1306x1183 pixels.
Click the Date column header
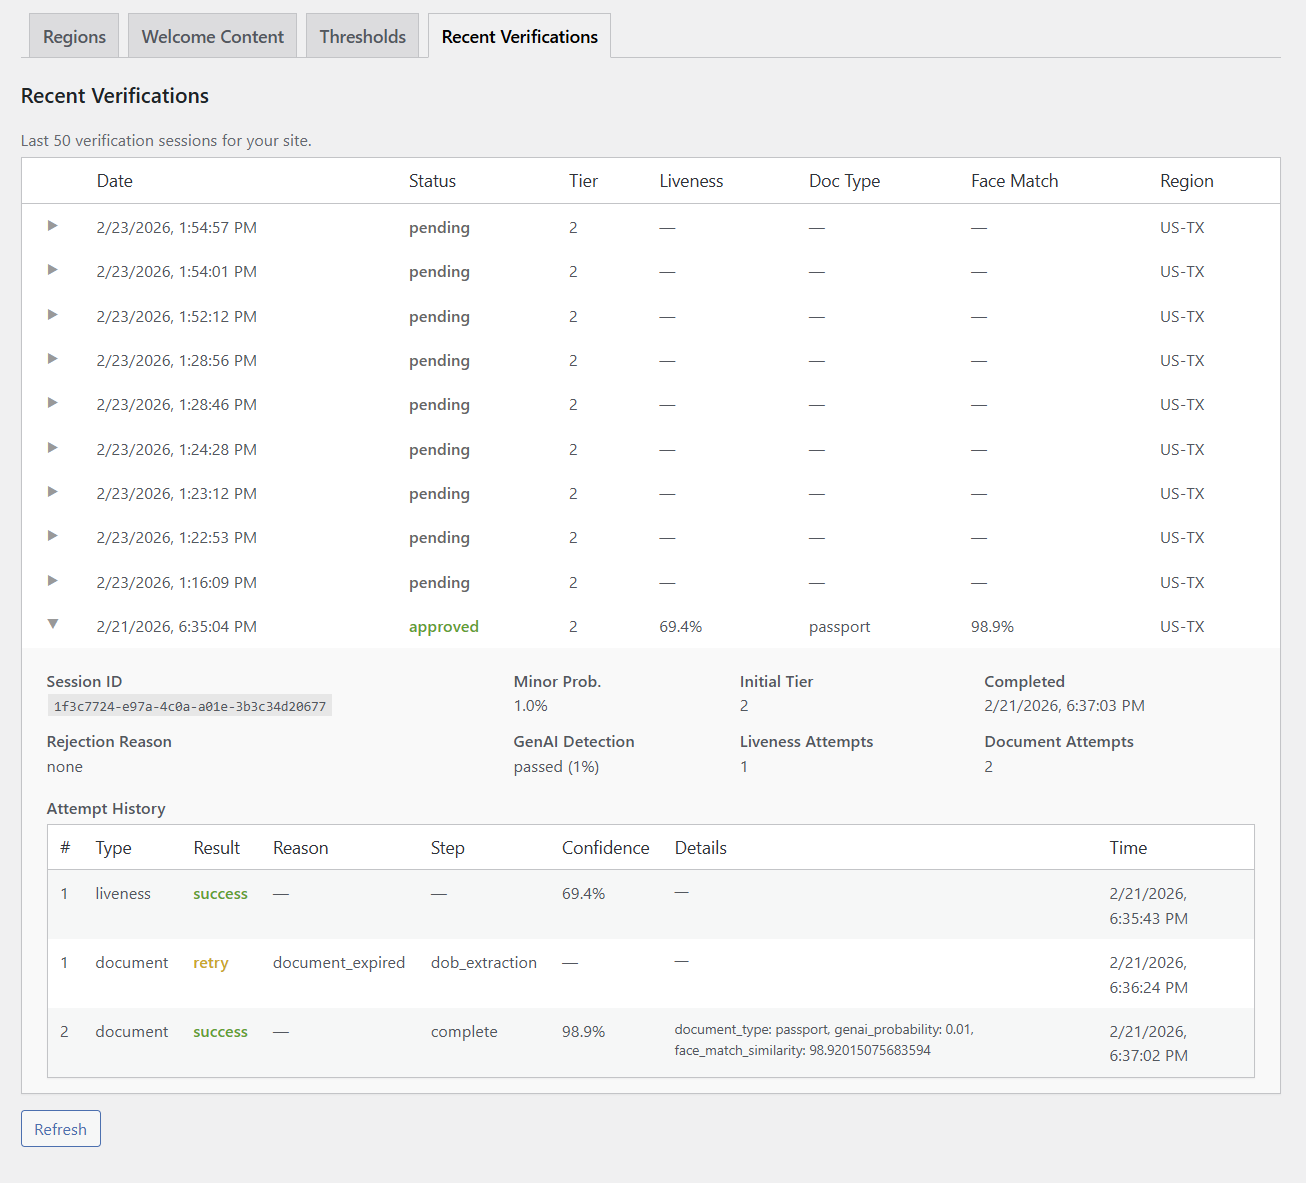pyautogui.click(x=115, y=180)
